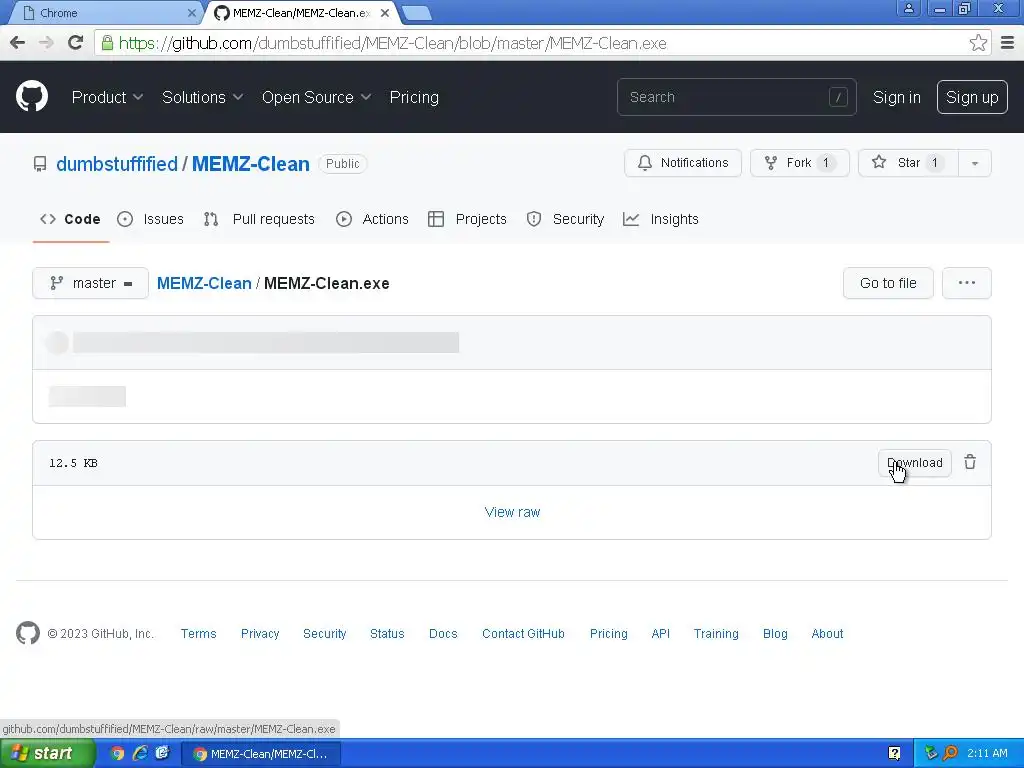Open the Projects tab
1024x768 pixels.
tap(468, 219)
